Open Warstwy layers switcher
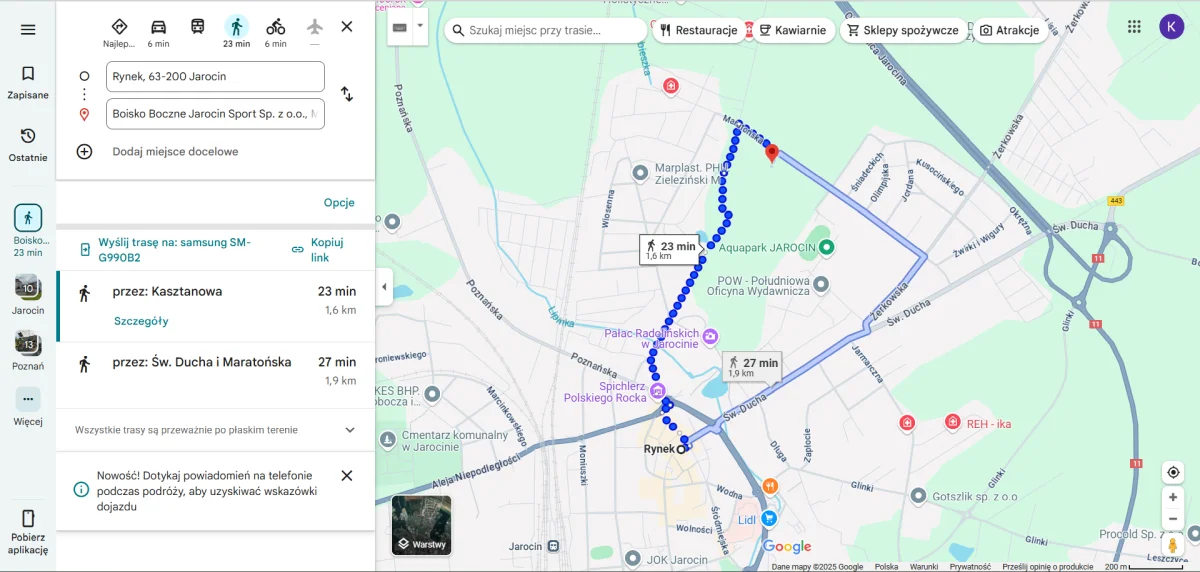 point(421,525)
